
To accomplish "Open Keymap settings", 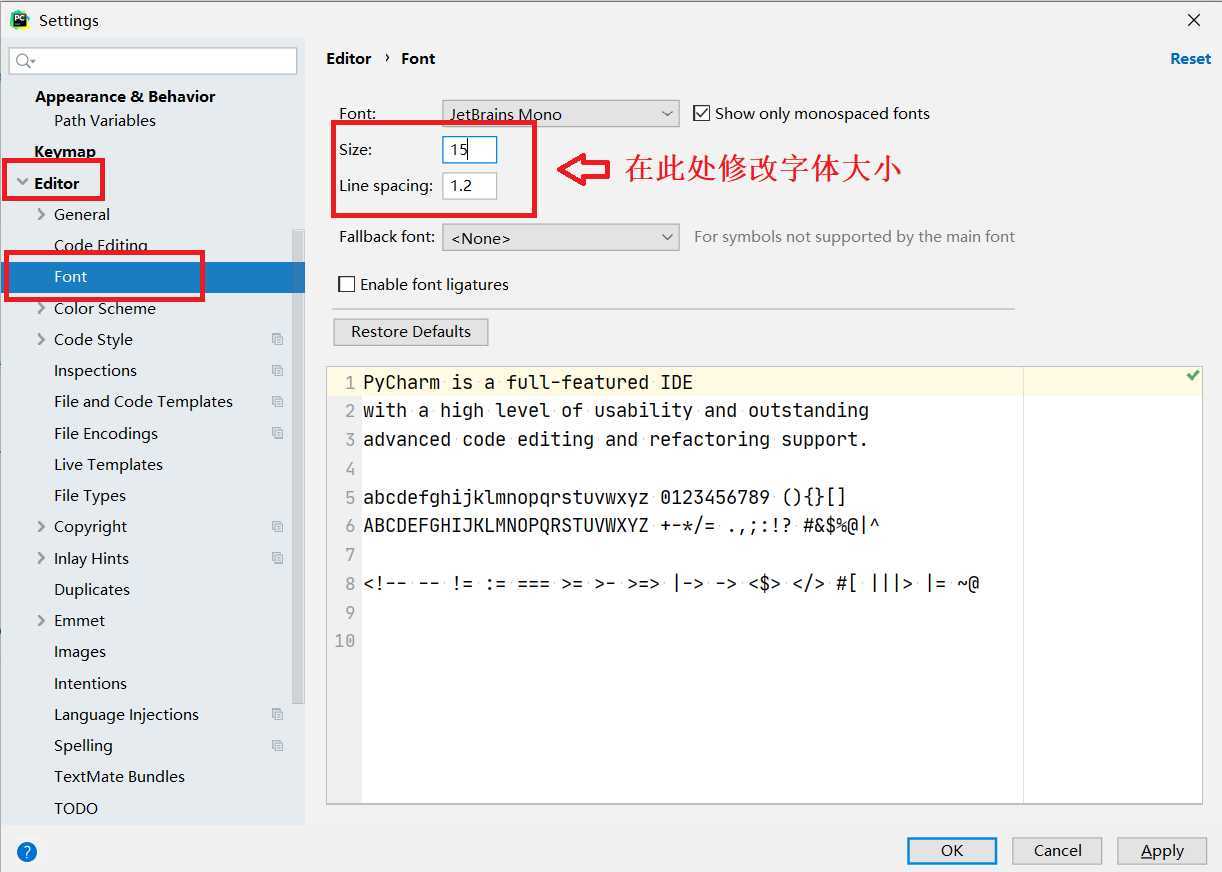I will (65, 152).
